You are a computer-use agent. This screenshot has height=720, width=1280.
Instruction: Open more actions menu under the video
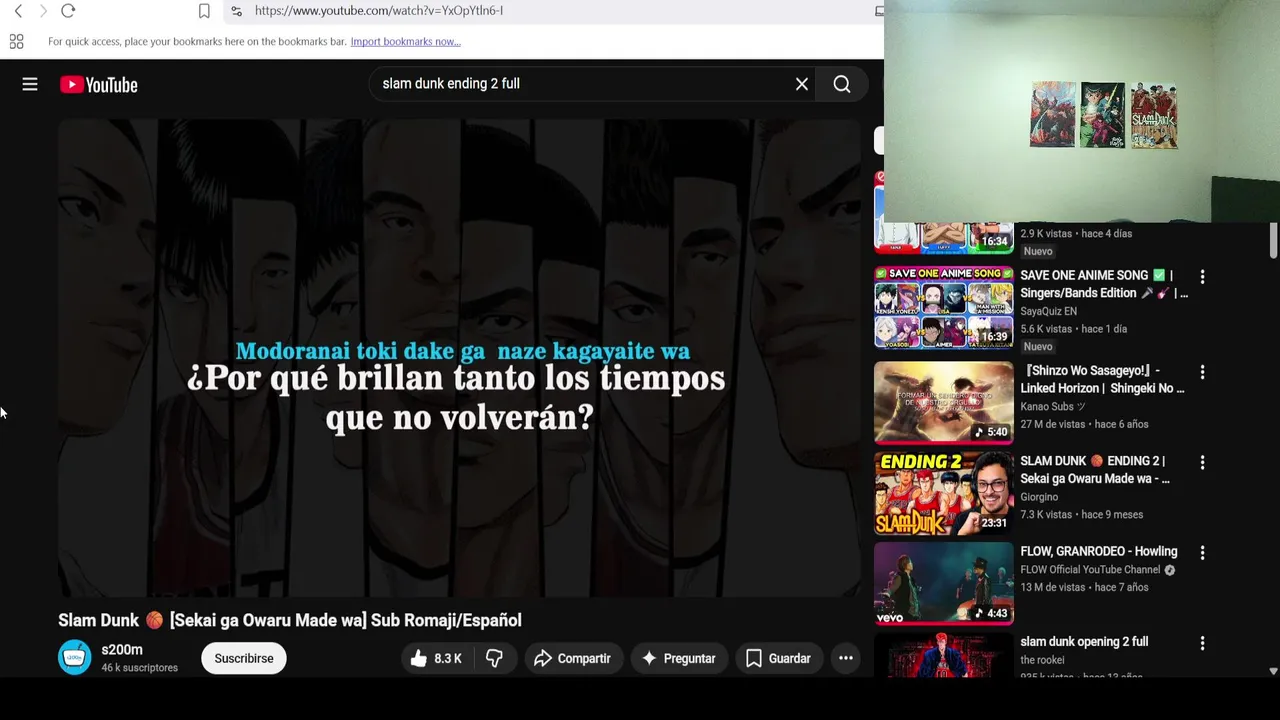[846, 658]
